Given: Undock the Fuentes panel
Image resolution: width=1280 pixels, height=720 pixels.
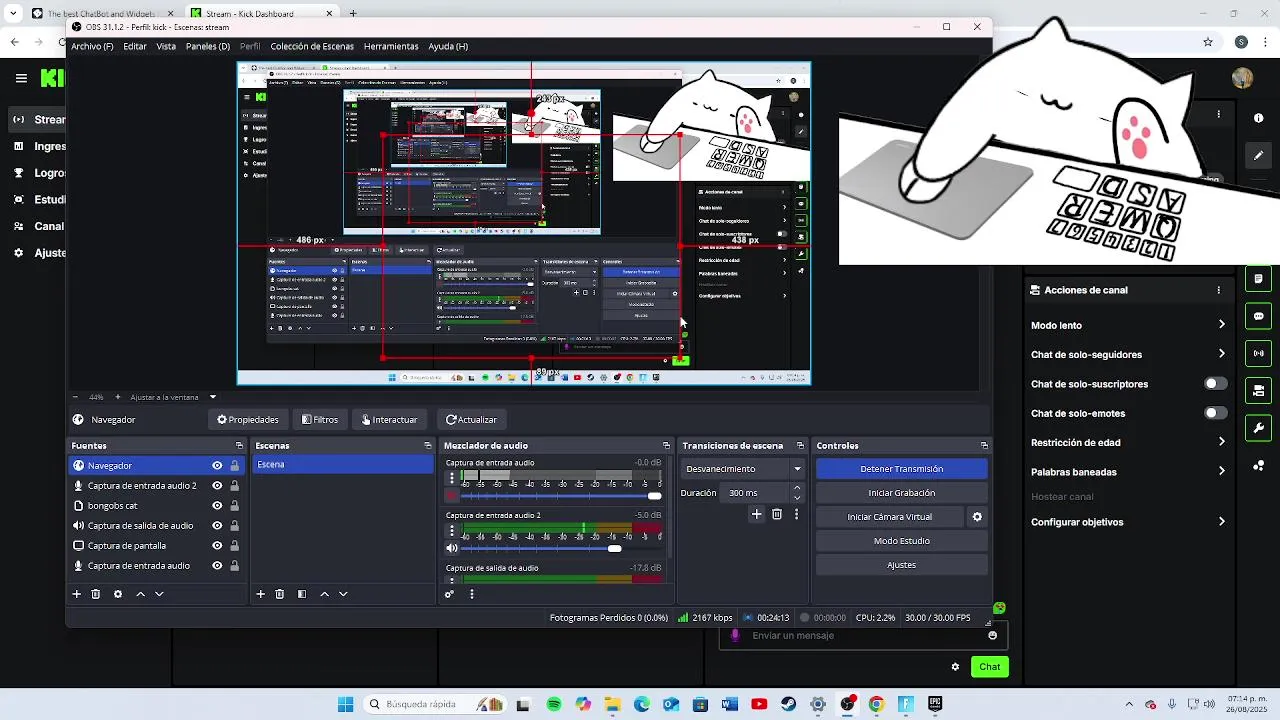Looking at the screenshot, I should point(239,446).
